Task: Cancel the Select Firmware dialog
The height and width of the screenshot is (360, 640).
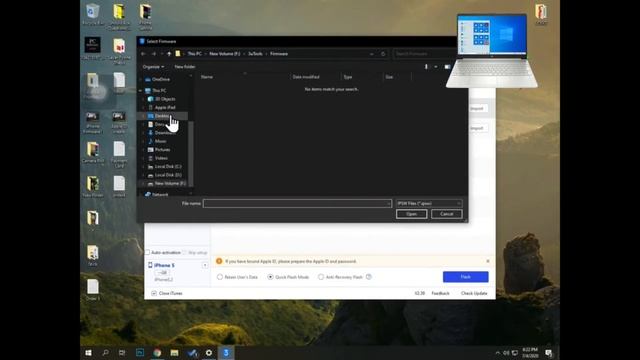Action: pos(447,214)
